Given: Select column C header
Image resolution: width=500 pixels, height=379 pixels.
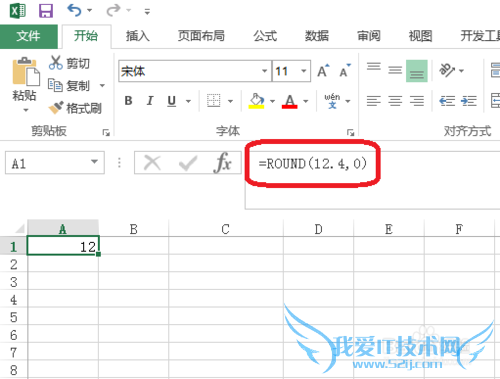Looking at the screenshot, I should pos(226,229).
